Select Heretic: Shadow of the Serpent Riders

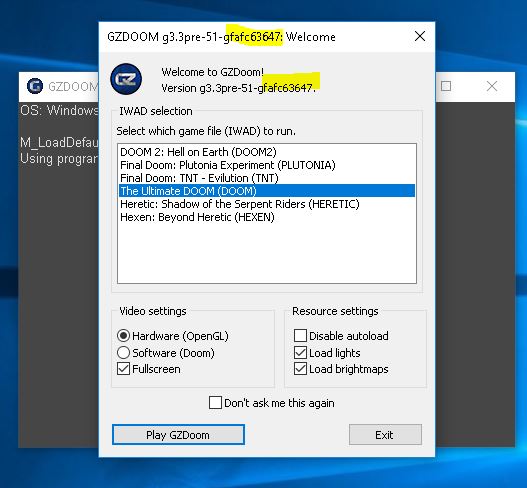click(267, 204)
